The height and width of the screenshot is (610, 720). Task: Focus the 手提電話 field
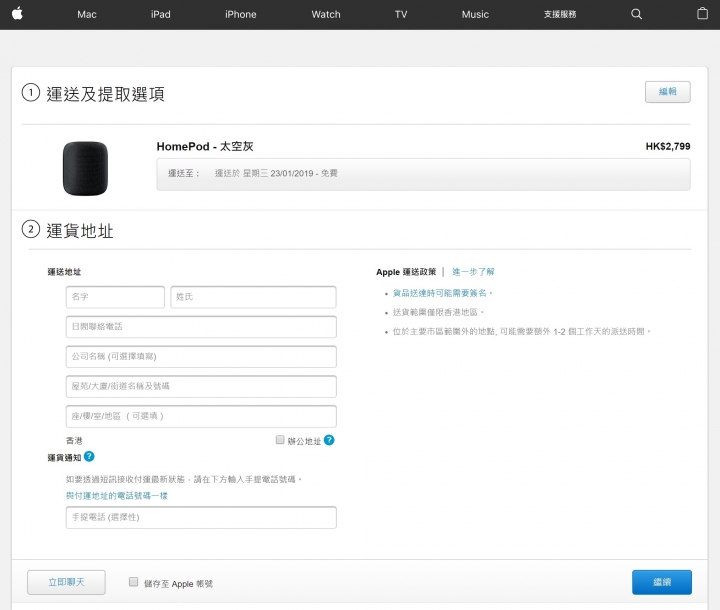(201, 518)
